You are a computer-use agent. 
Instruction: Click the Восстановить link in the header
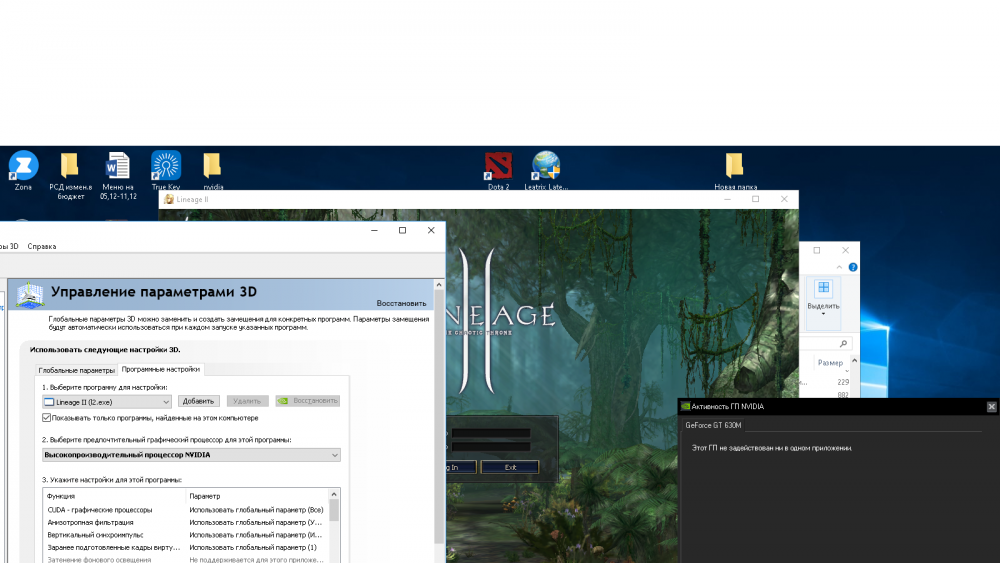point(401,303)
